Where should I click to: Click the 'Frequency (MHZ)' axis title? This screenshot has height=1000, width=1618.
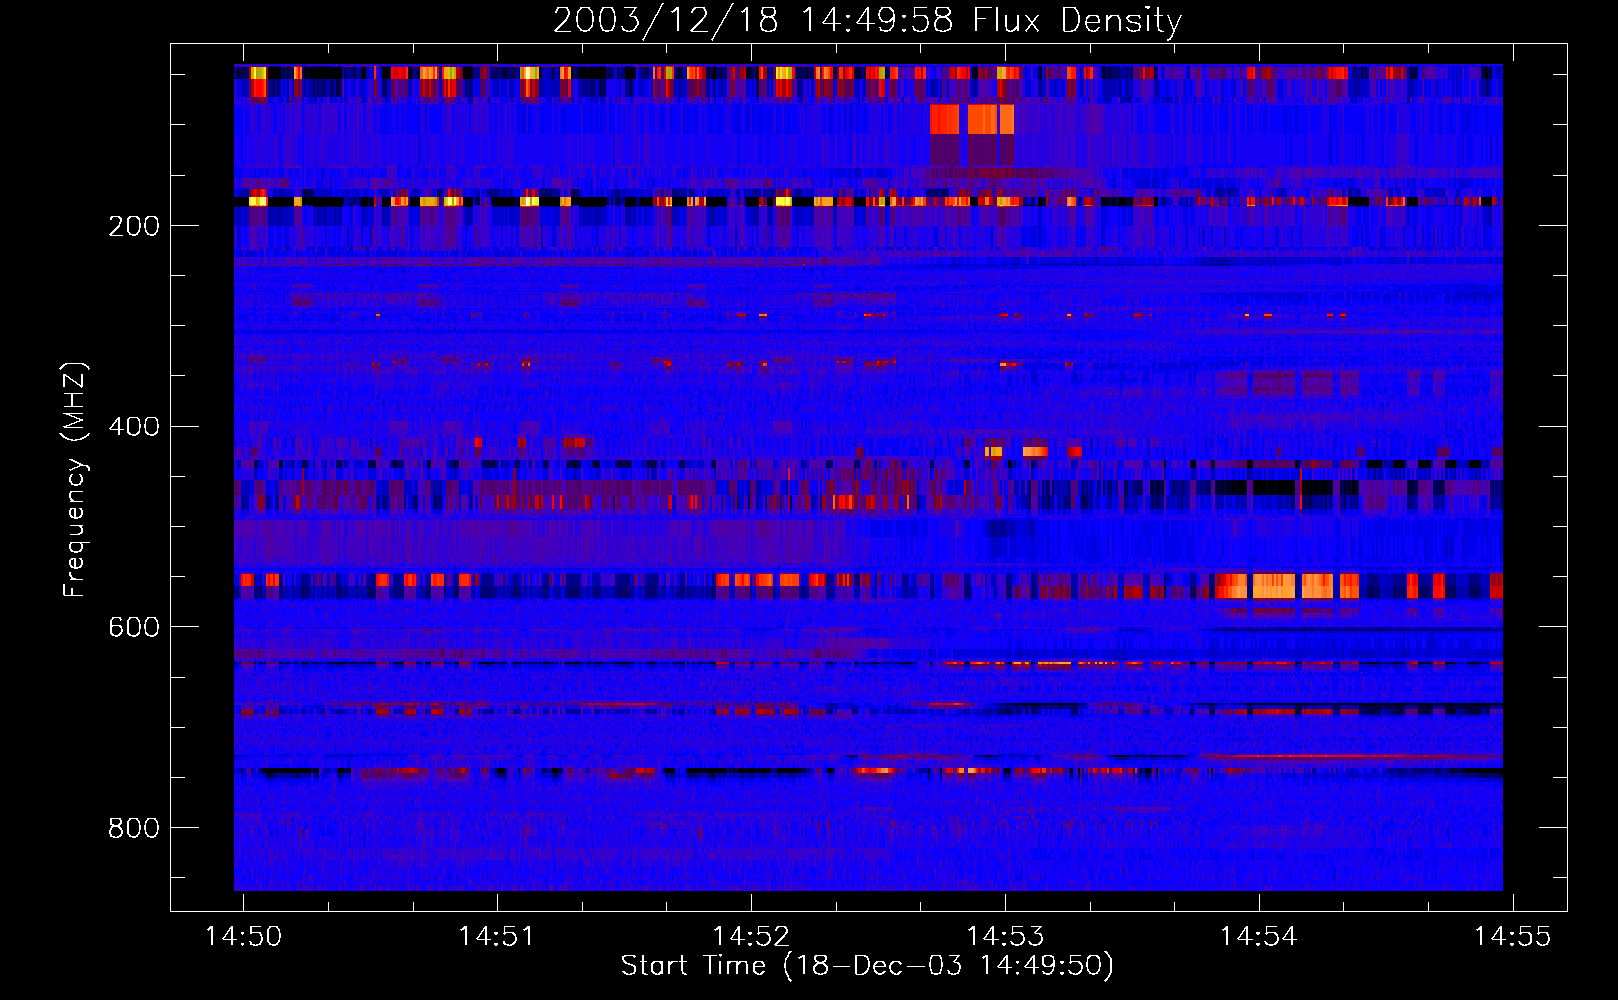(x=75, y=480)
